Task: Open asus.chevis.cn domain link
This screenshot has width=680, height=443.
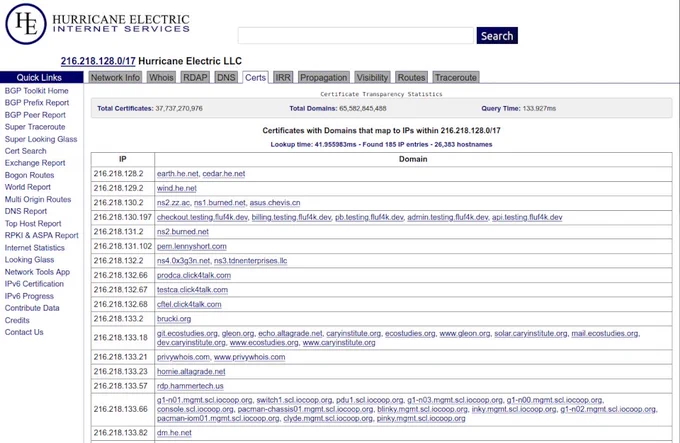Action: pyautogui.click(x=275, y=203)
